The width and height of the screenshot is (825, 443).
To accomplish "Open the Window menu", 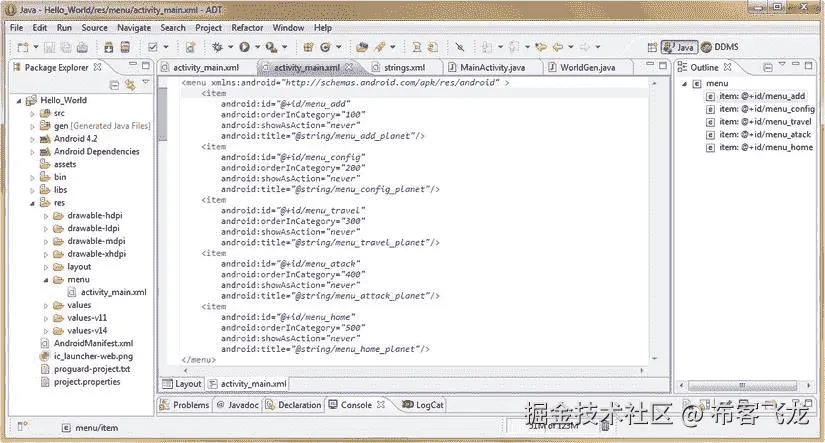I will coord(288,28).
